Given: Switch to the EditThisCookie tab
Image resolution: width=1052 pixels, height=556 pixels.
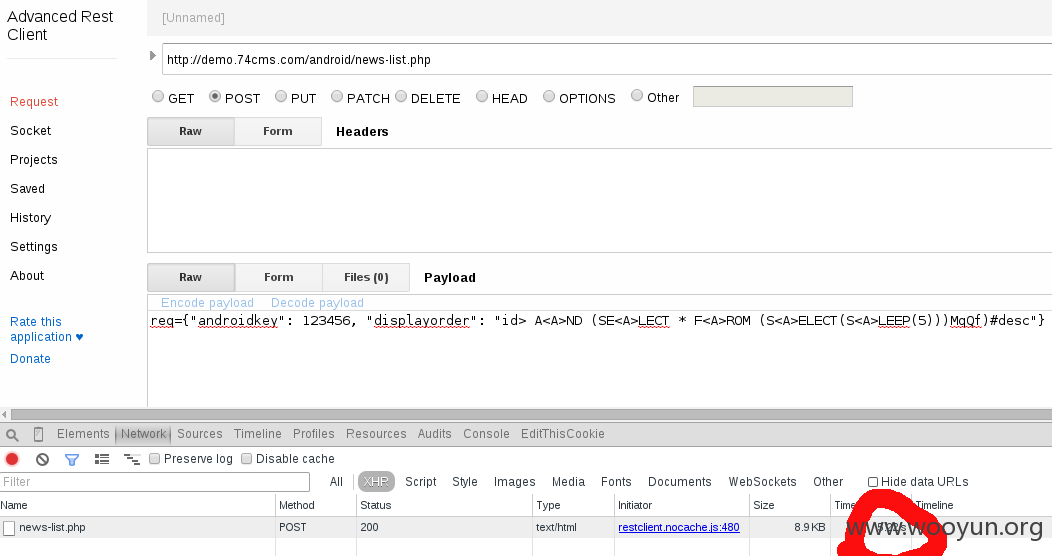Looking at the screenshot, I should click(563, 434).
